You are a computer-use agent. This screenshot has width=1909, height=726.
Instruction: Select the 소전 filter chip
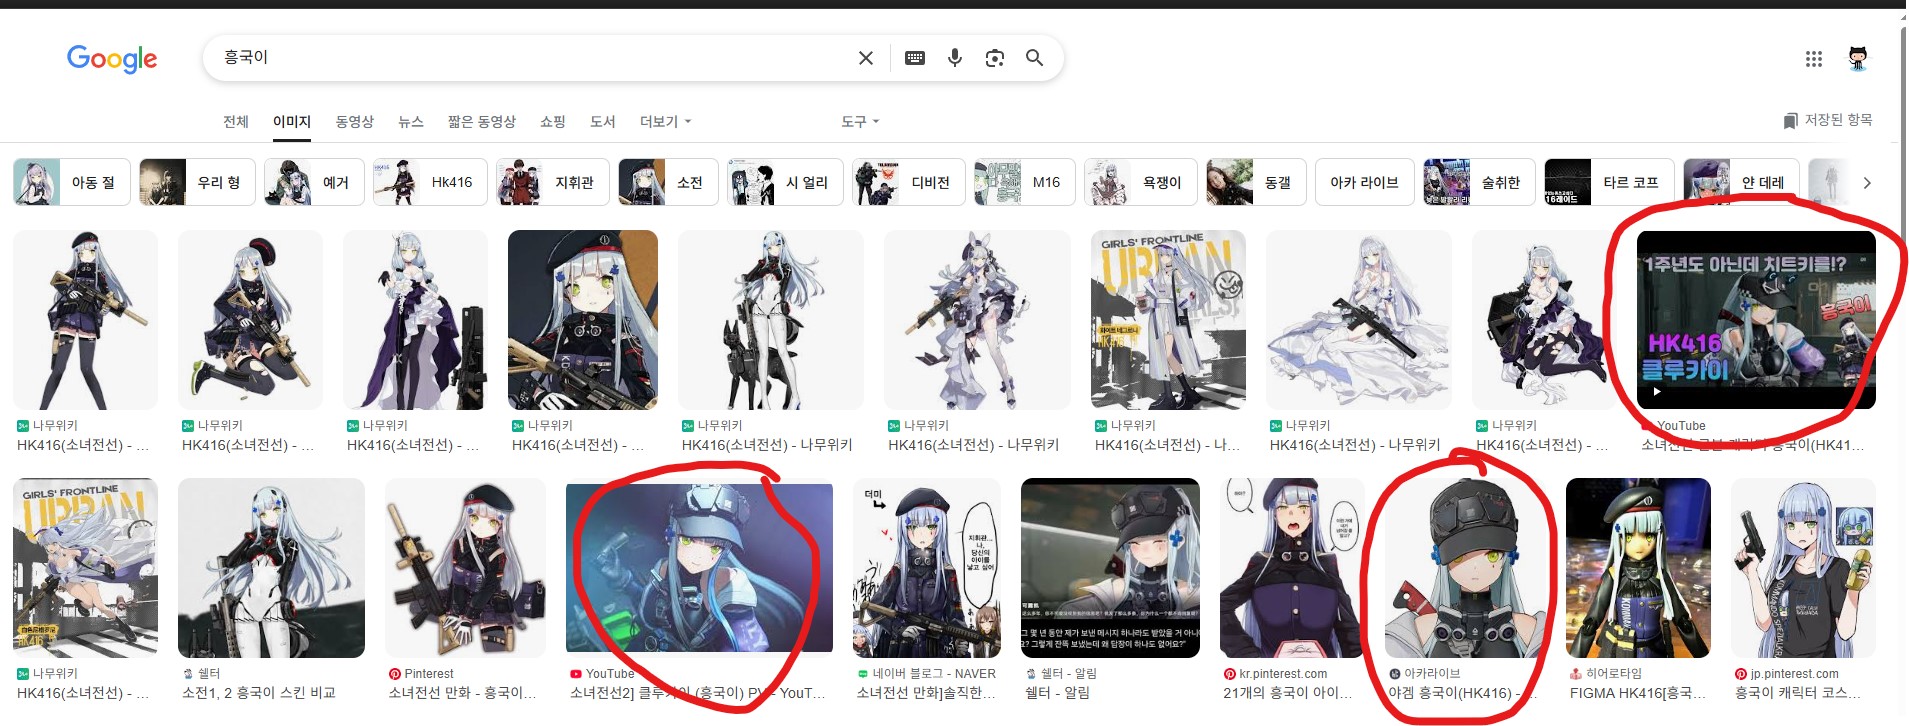668,182
